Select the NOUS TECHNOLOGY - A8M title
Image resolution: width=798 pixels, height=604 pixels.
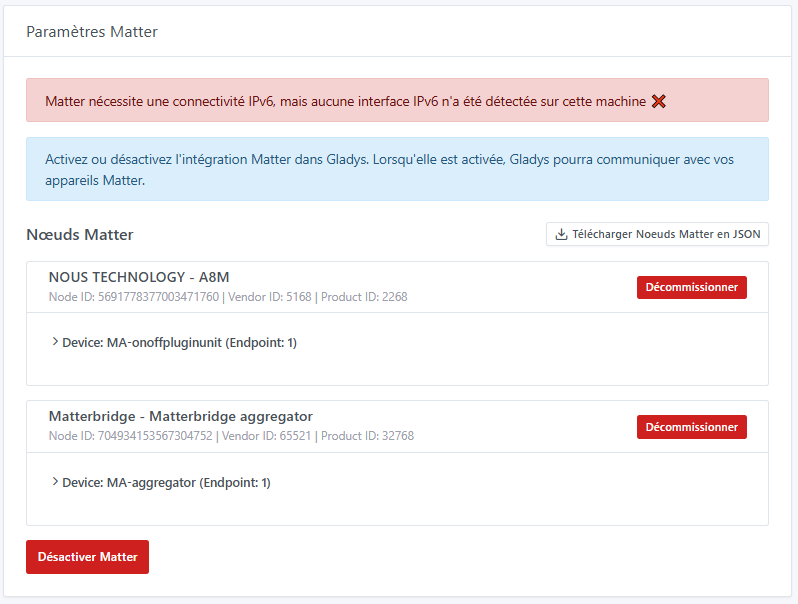139,277
